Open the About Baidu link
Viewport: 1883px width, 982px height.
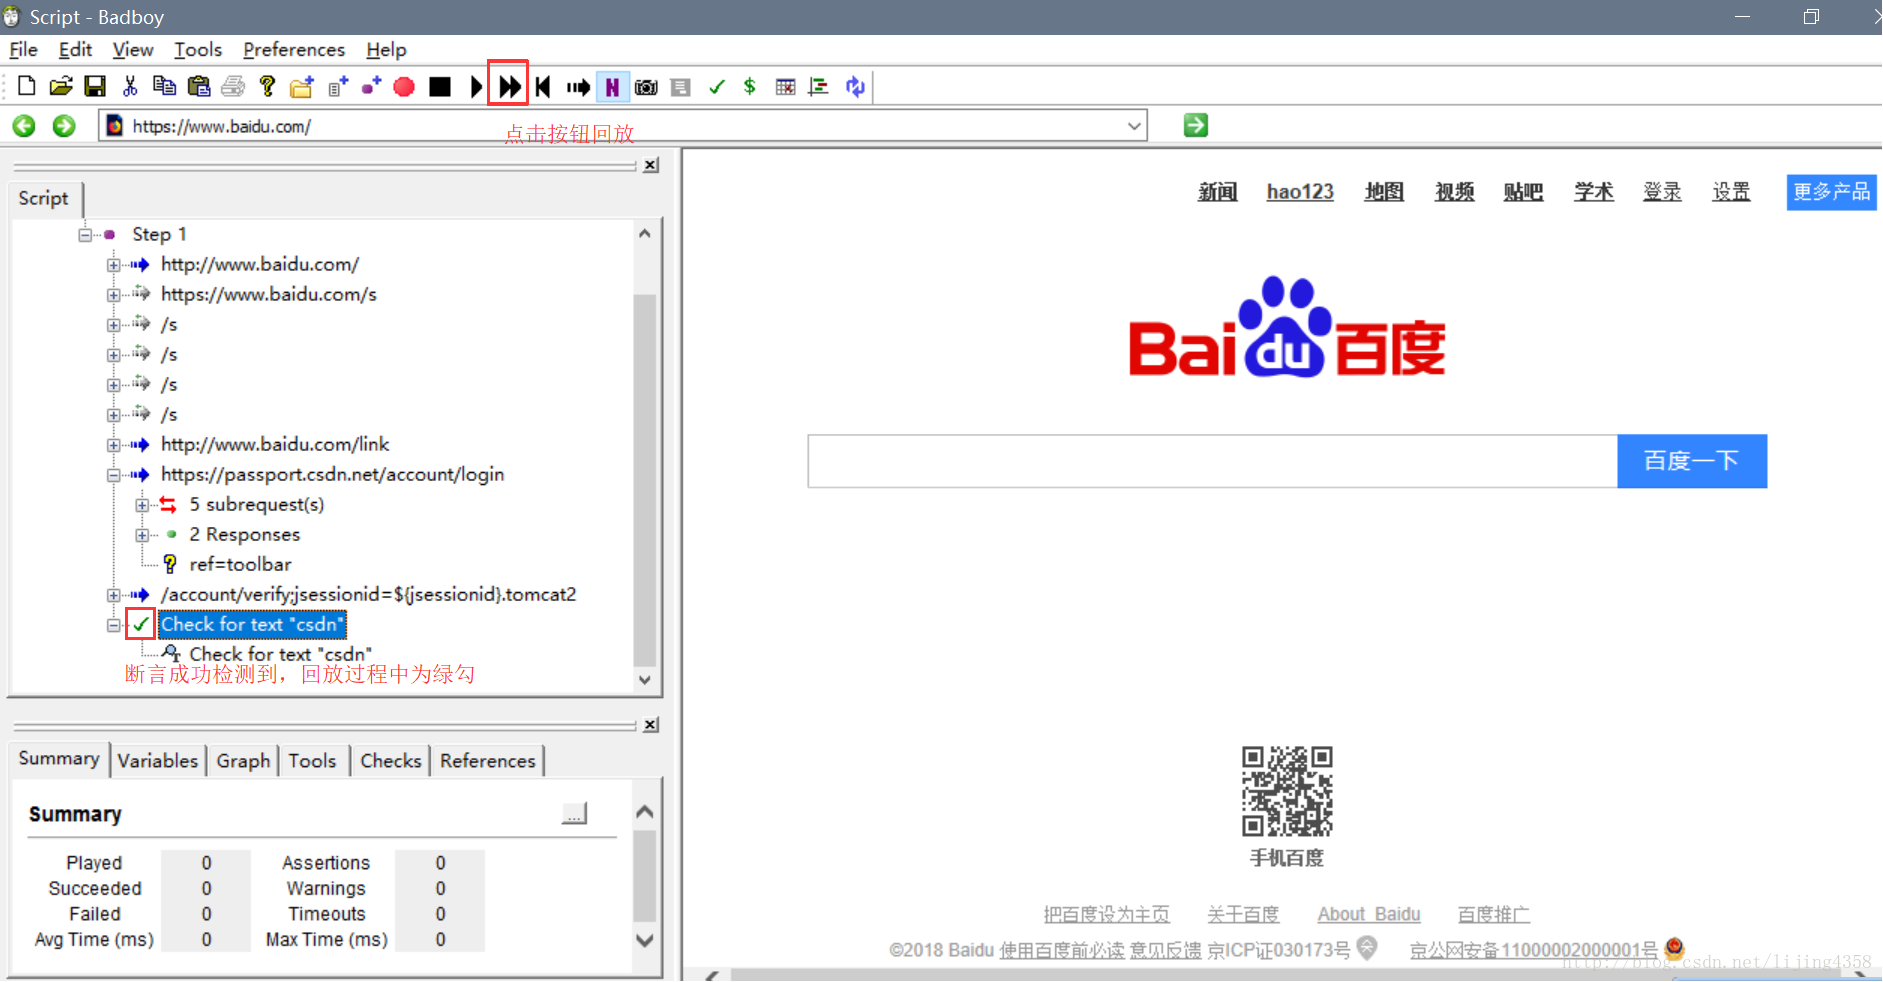(1369, 914)
